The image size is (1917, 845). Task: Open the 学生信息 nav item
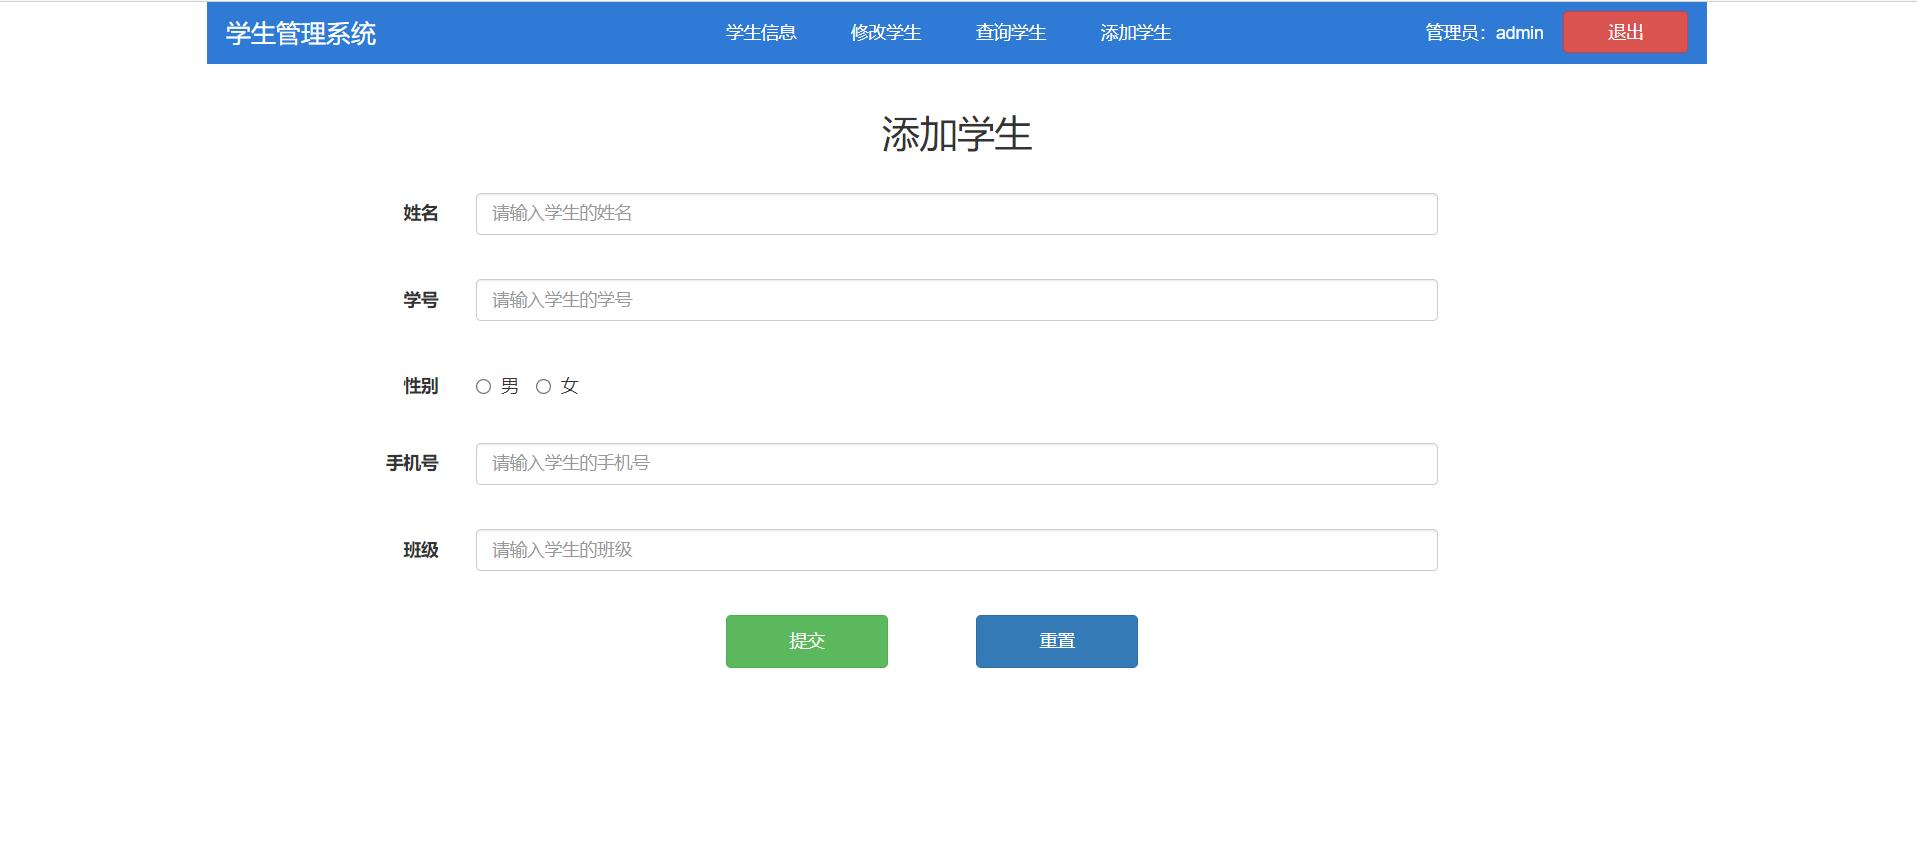pos(761,33)
